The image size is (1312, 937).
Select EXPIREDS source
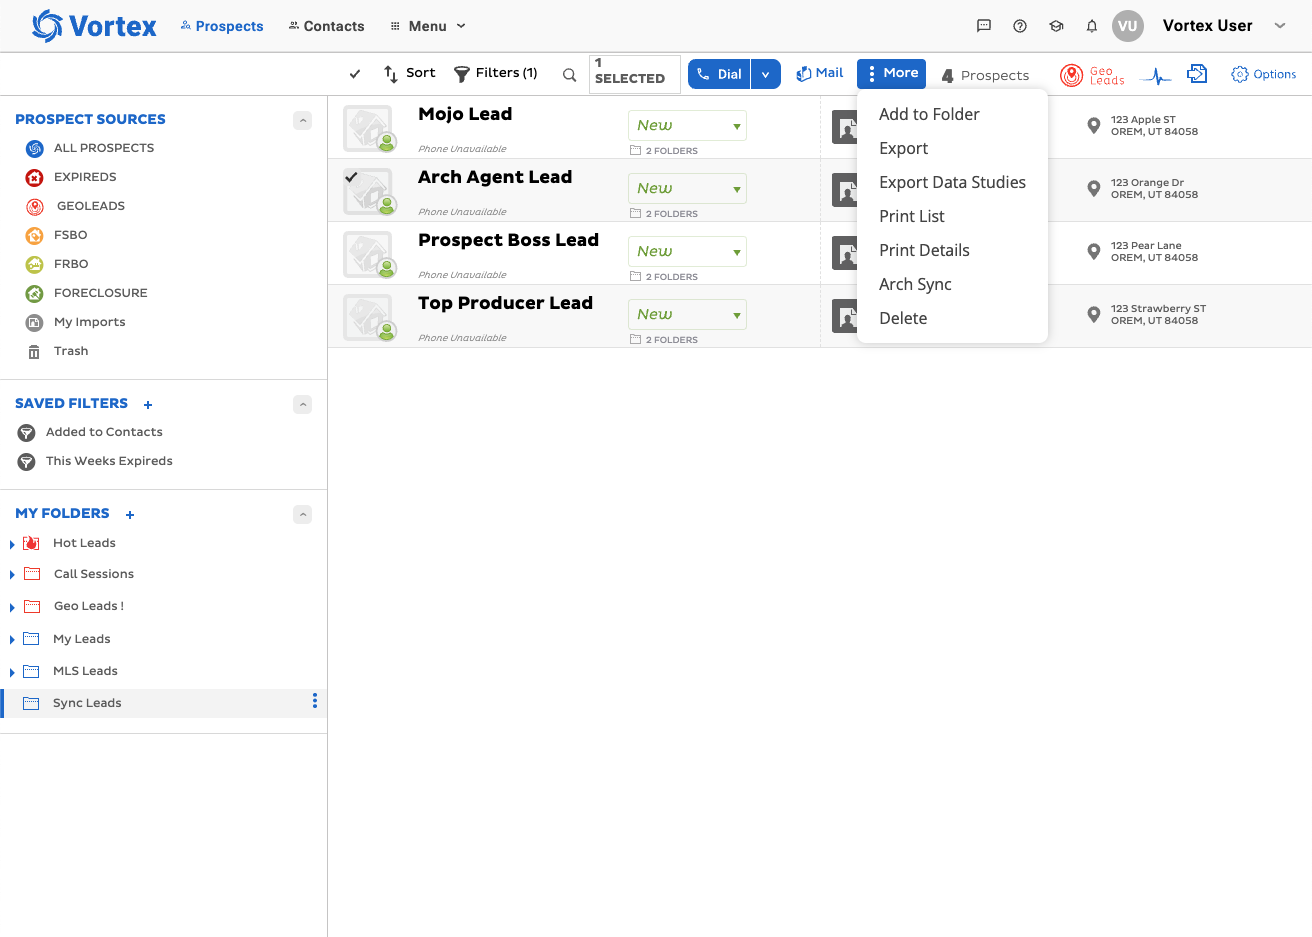(71, 177)
